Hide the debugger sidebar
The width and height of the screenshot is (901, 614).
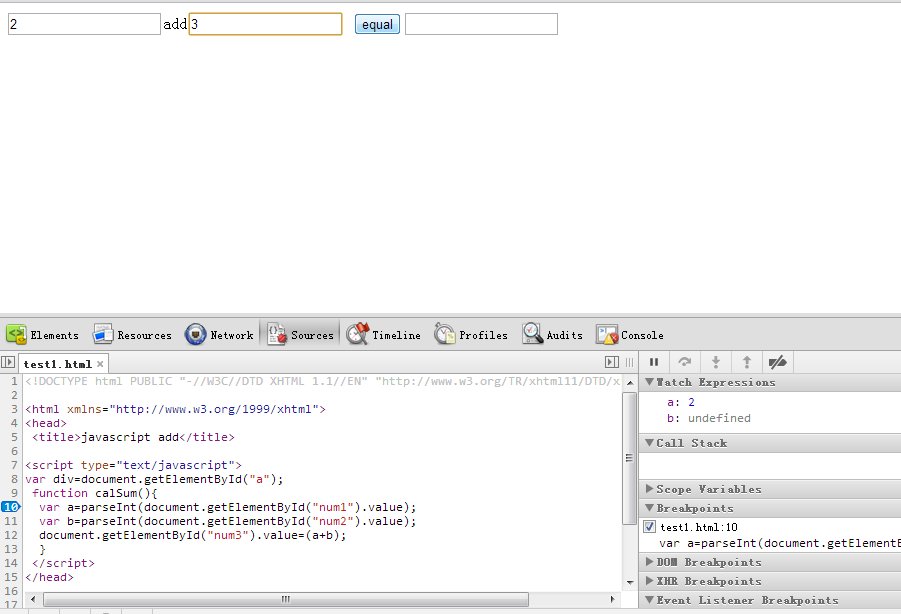pyautogui.click(x=612, y=362)
